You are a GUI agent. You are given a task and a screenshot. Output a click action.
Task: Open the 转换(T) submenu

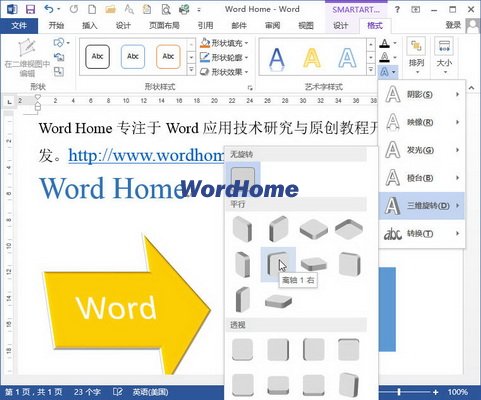(x=422, y=234)
